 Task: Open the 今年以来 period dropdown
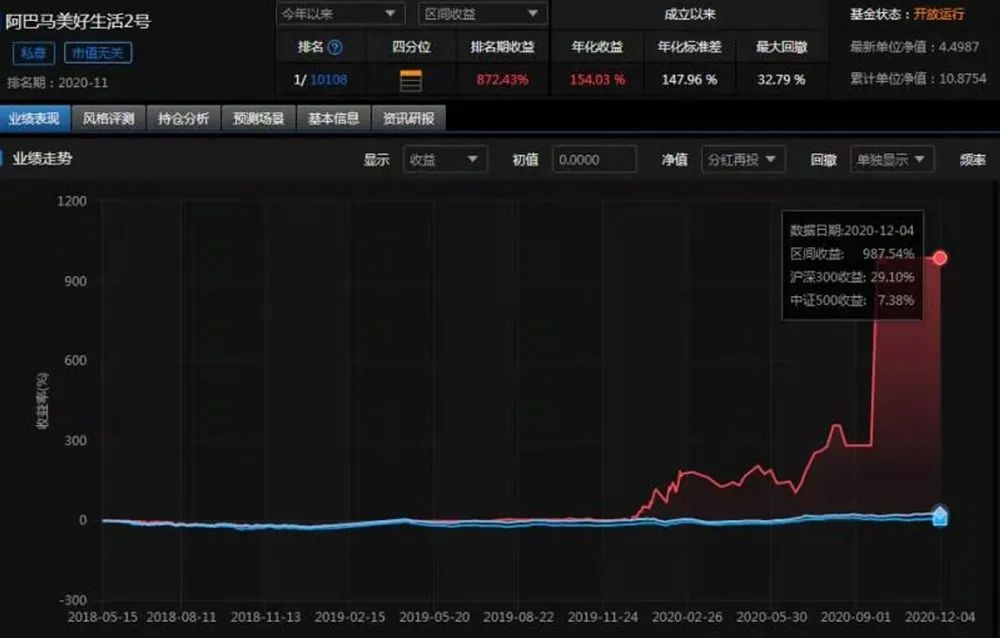pyautogui.click(x=340, y=14)
